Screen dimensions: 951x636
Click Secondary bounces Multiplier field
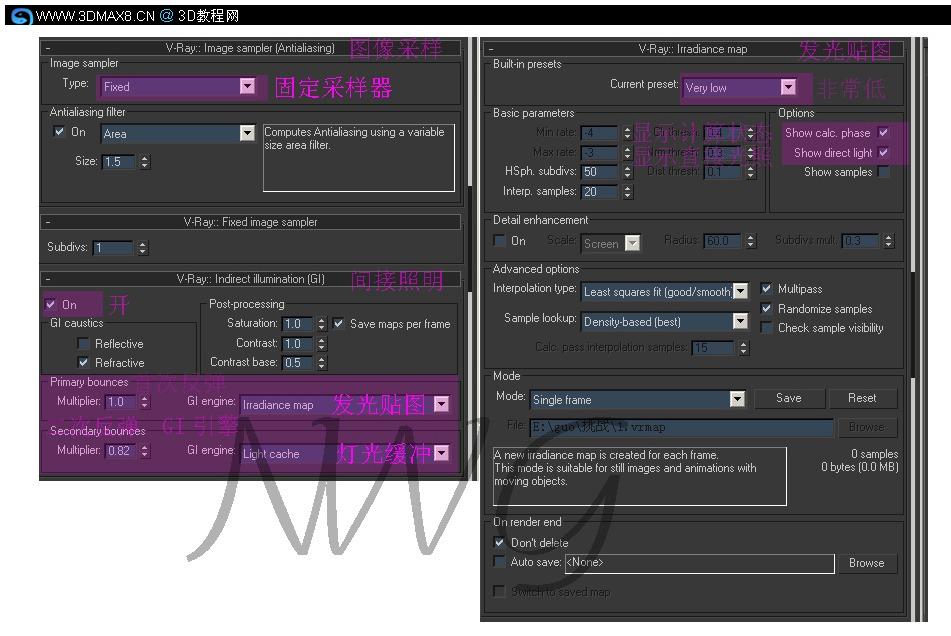point(120,451)
